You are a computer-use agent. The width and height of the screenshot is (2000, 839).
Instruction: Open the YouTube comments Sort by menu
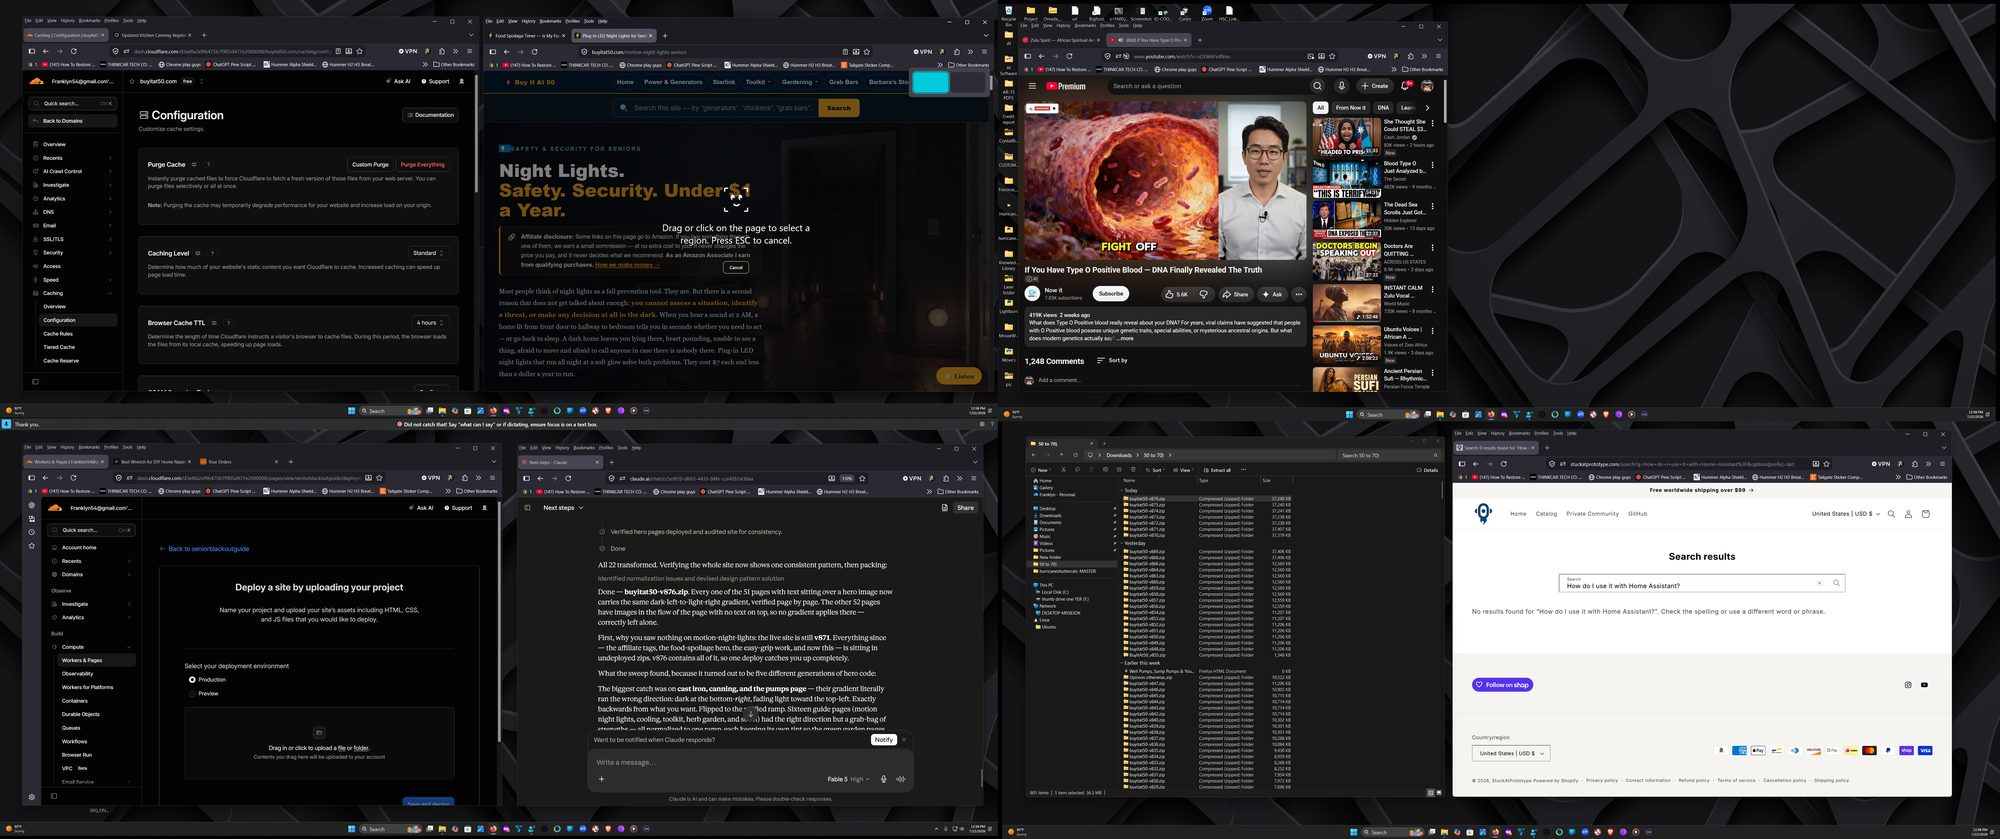coord(1112,360)
